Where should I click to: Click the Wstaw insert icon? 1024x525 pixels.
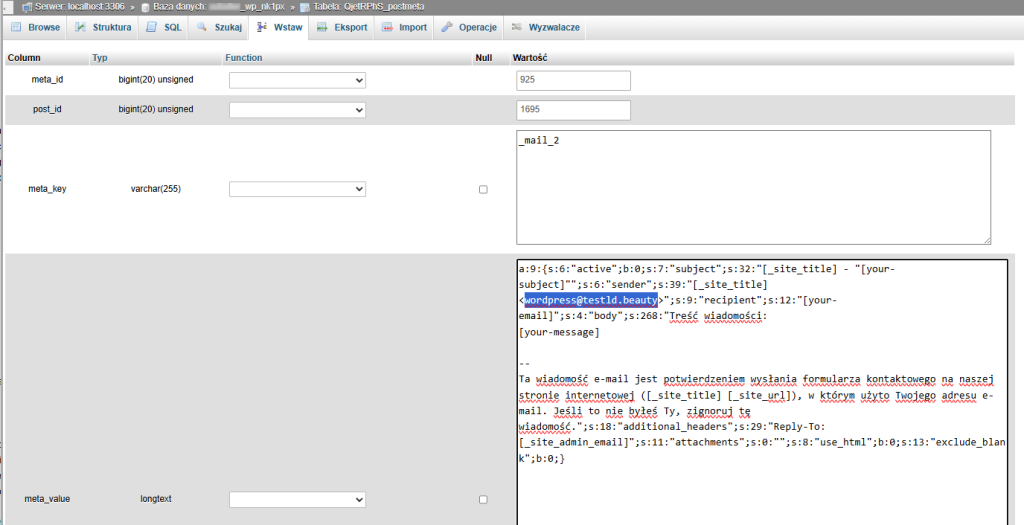tap(262, 27)
